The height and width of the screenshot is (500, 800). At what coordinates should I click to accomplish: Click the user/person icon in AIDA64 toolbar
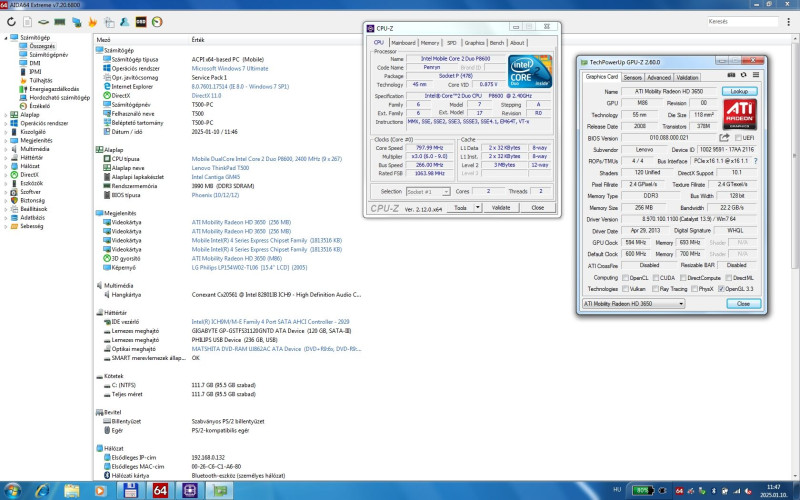[x=124, y=22]
